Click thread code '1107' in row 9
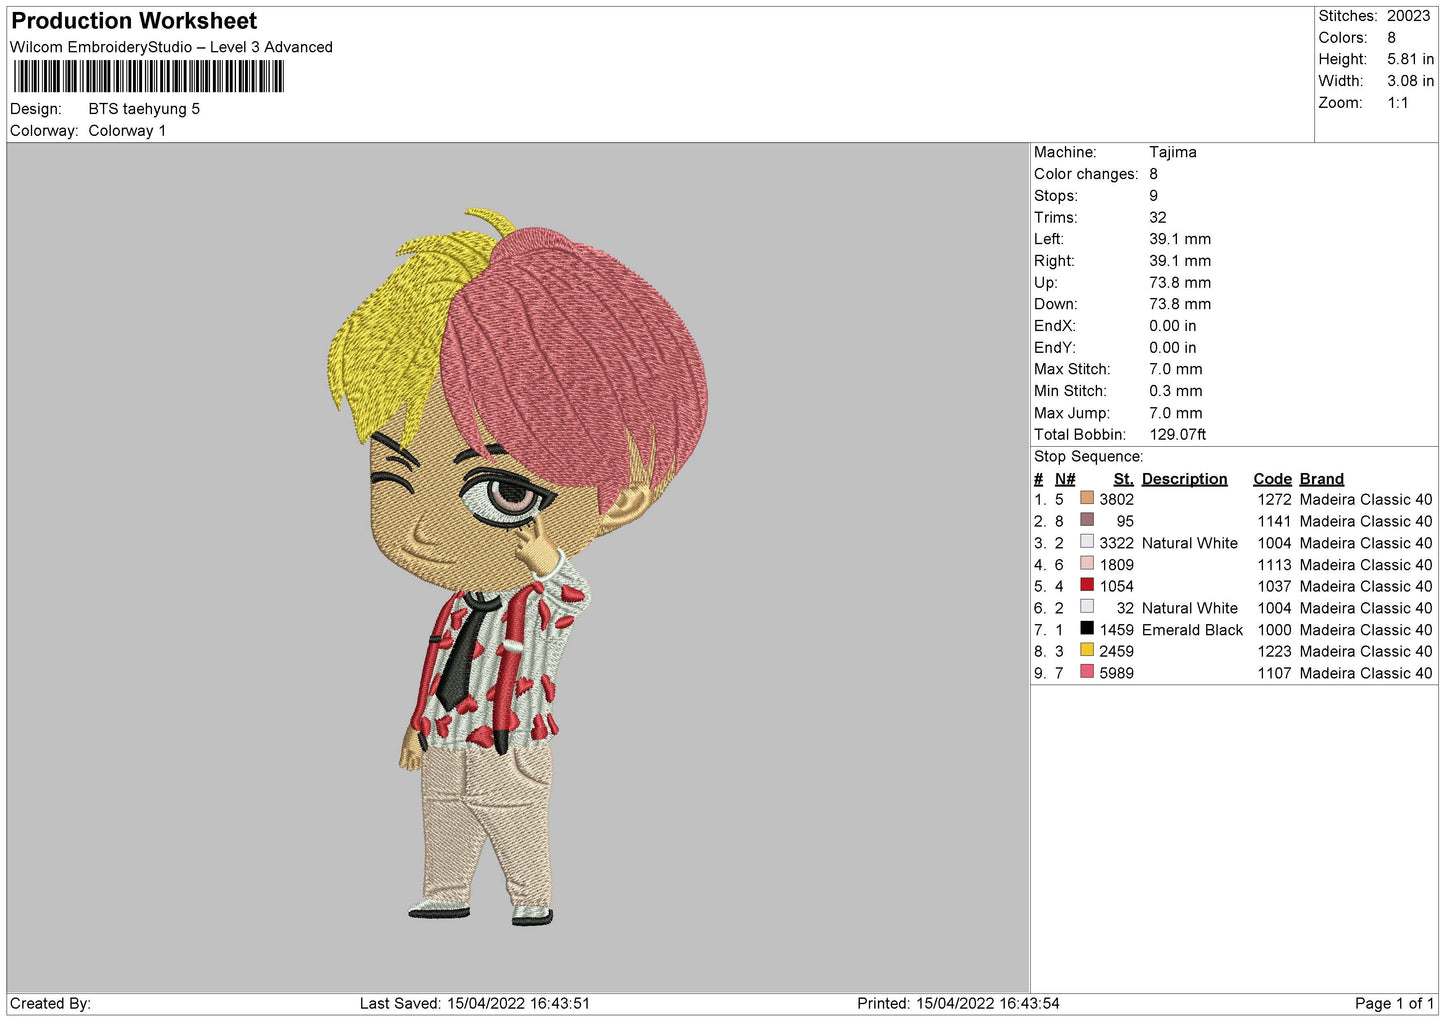This screenshot has width=1445, height=1021. pos(1274,674)
